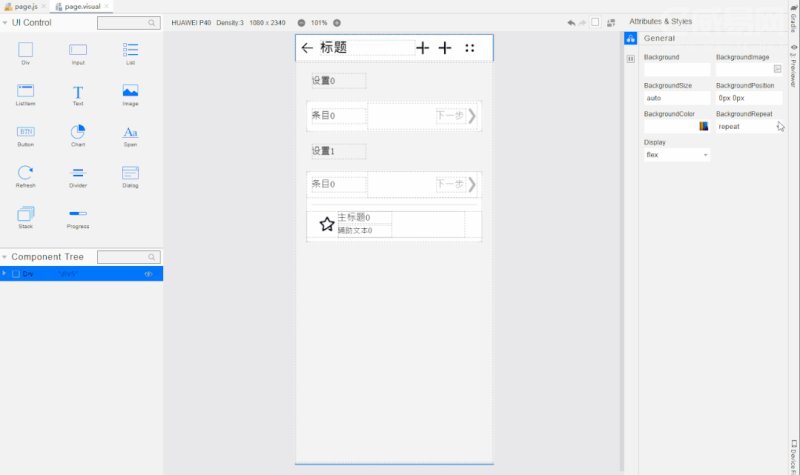Select the Span control icon
Viewport: 800px width, 475px height.
130,132
